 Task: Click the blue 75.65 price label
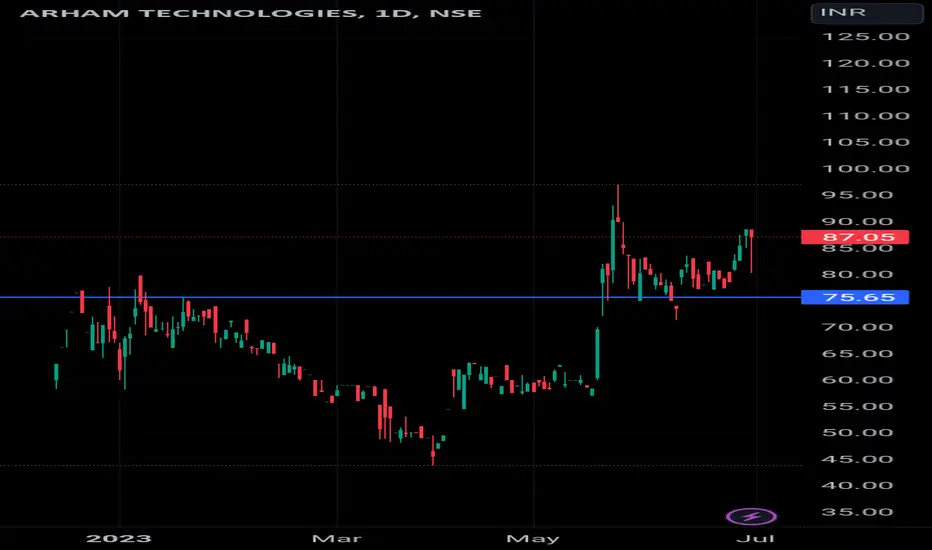pyautogui.click(x=855, y=297)
